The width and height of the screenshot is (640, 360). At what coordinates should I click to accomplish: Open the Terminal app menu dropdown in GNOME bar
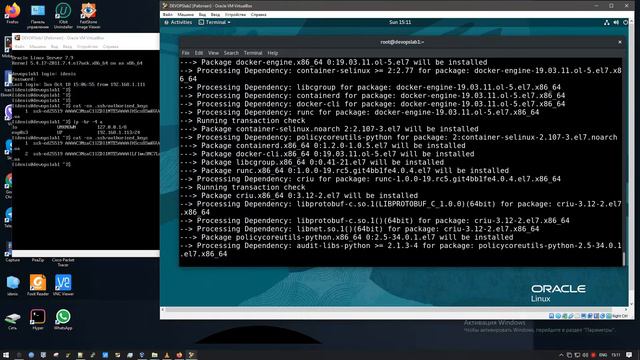click(x=215, y=22)
